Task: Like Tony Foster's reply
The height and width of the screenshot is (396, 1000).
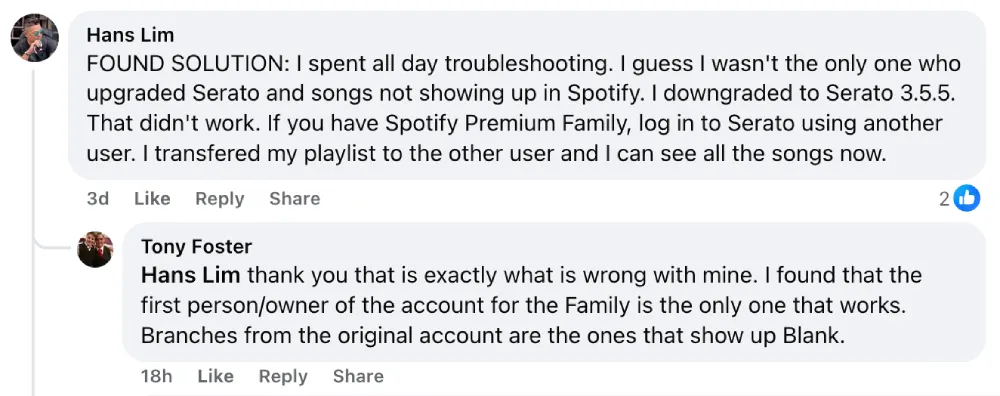Action: coord(216,377)
